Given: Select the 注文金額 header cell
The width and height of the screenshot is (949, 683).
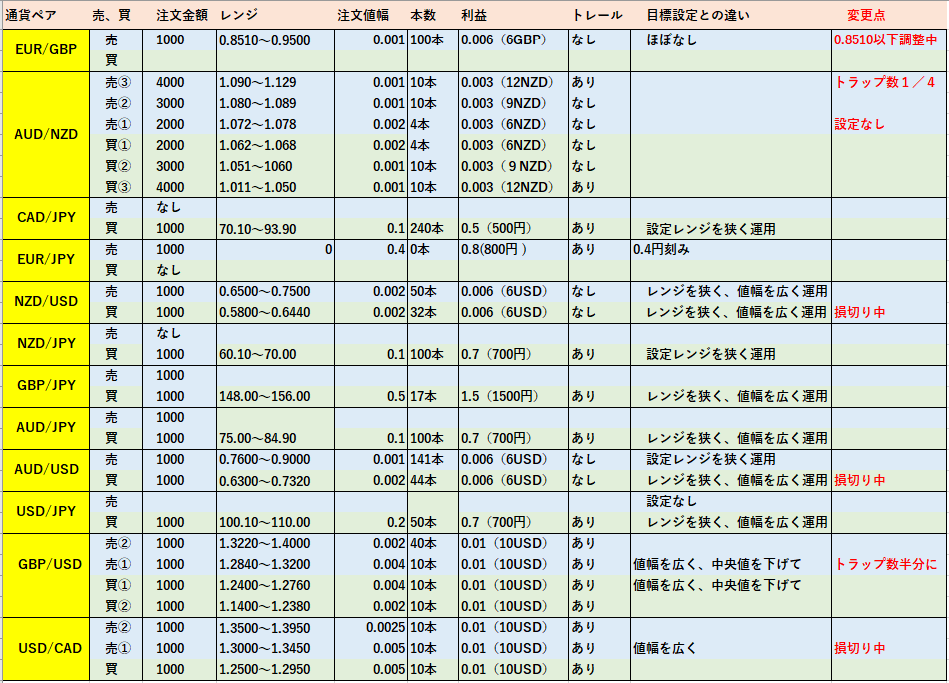Looking at the screenshot, I should (182, 15).
